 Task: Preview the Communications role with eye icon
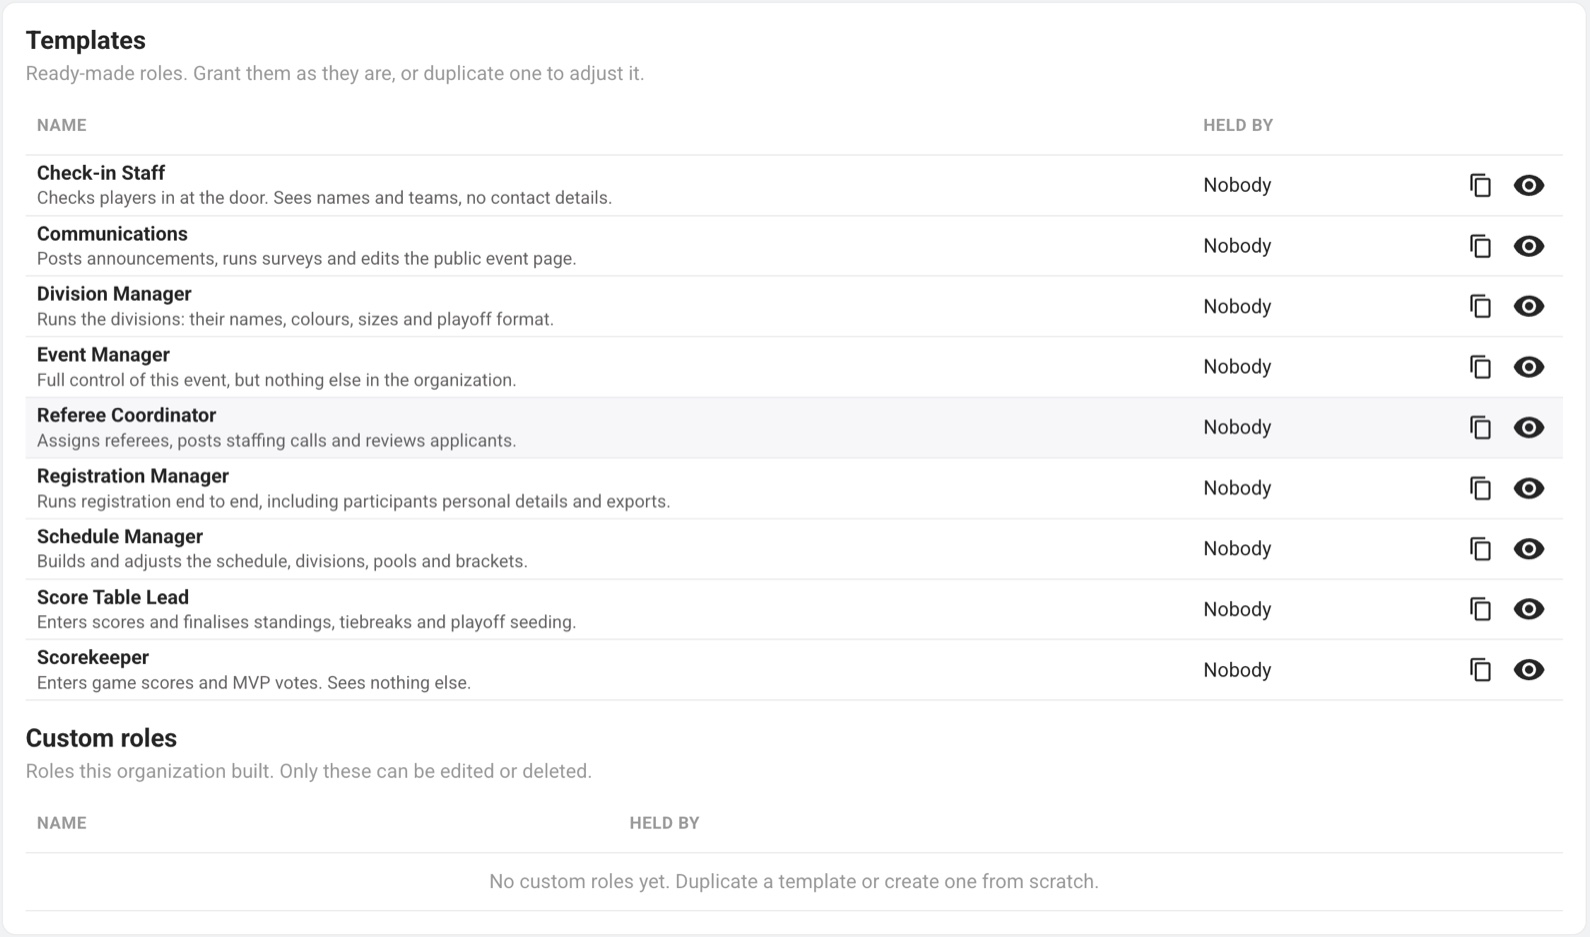coord(1528,246)
